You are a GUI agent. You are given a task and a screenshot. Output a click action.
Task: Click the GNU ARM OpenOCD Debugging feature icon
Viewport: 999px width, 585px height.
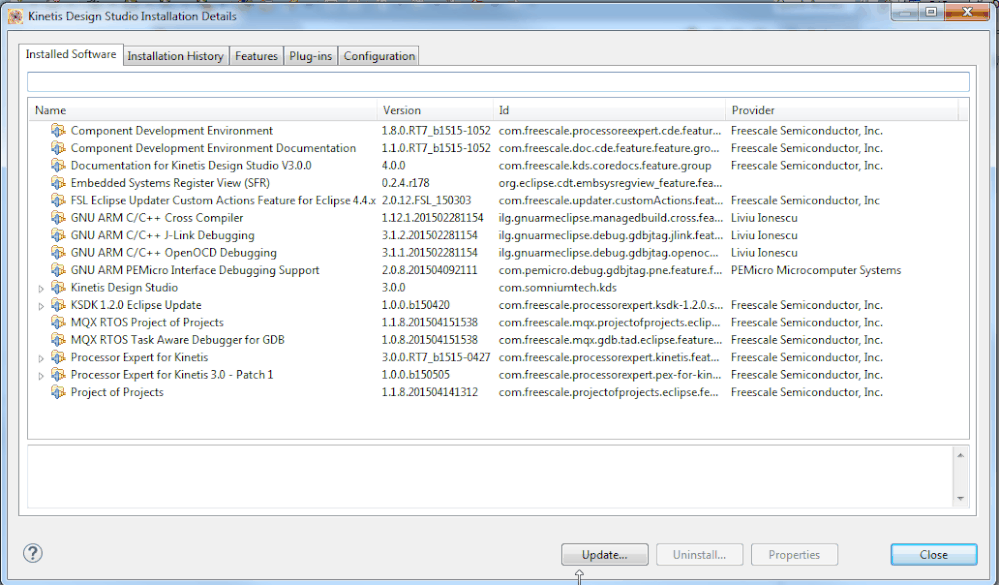coord(58,252)
